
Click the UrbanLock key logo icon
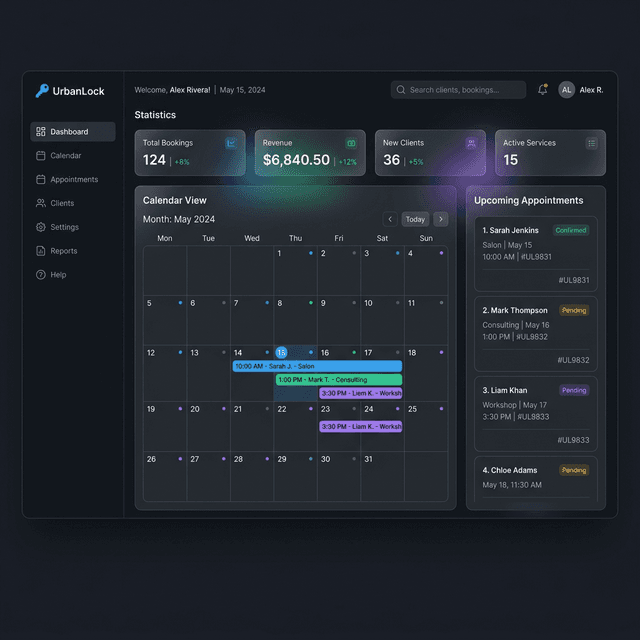42,91
